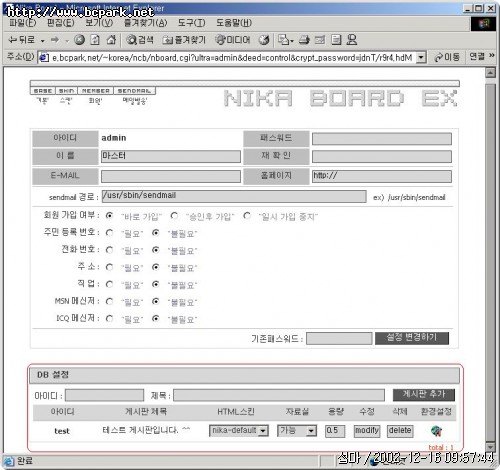
Task: Click the vertical scrollbar up arrow
Action: pyautogui.click(x=490, y=72)
